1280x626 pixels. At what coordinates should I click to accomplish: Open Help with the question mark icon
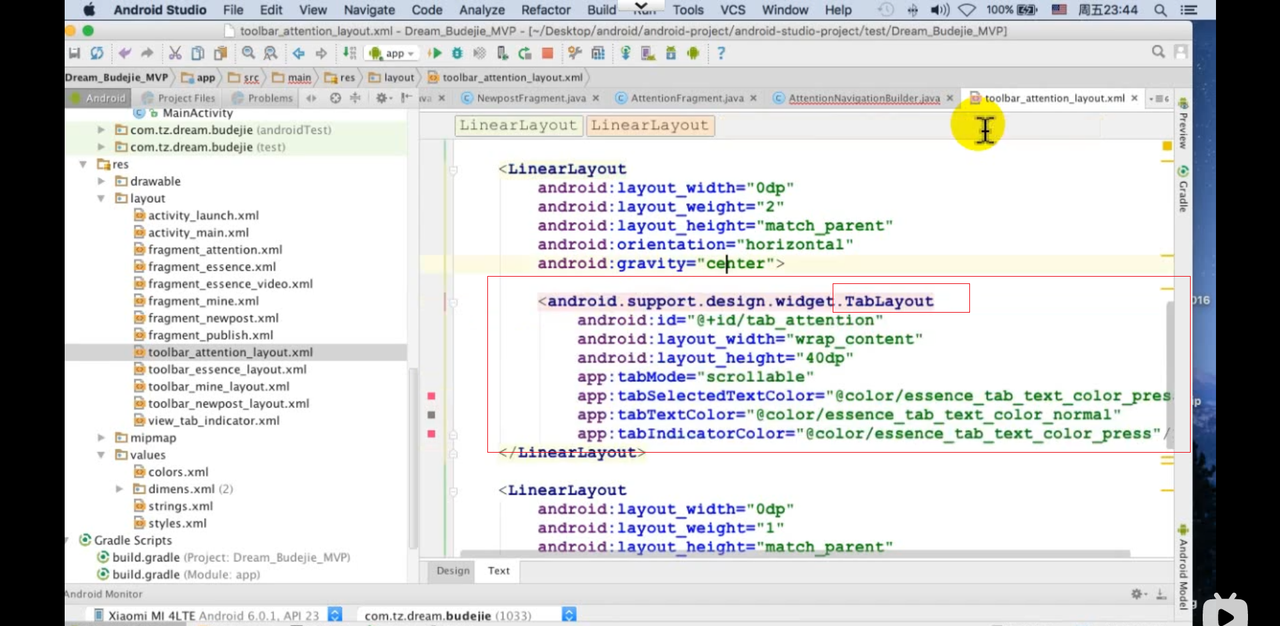point(720,53)
